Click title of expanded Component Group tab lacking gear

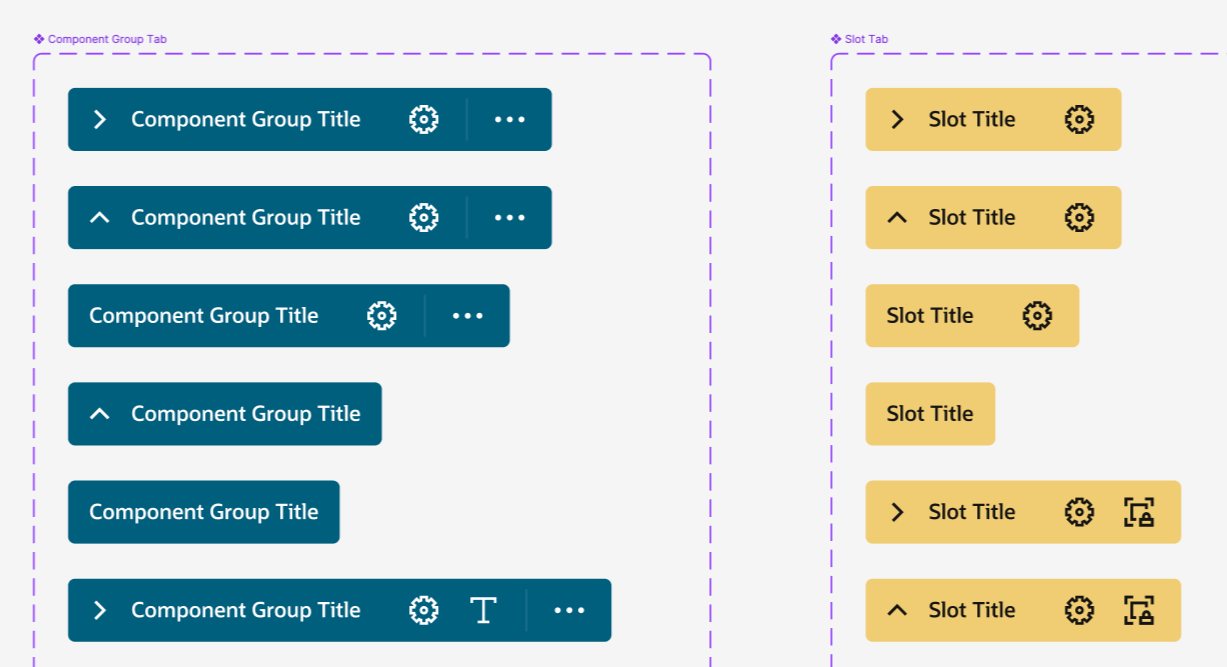click(246, 413)
